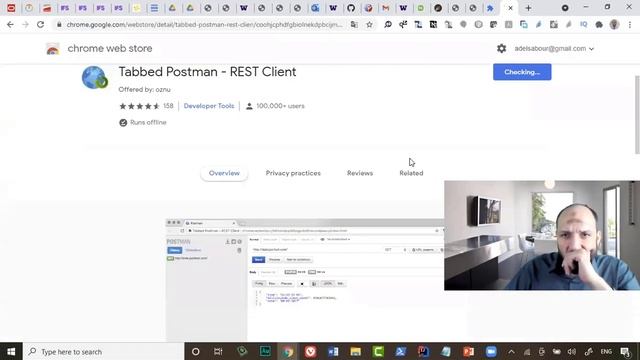Switch to the Gmail tab
Image resolution: width=640 pixels, height=360 pixels.
[x=386, y=8]
